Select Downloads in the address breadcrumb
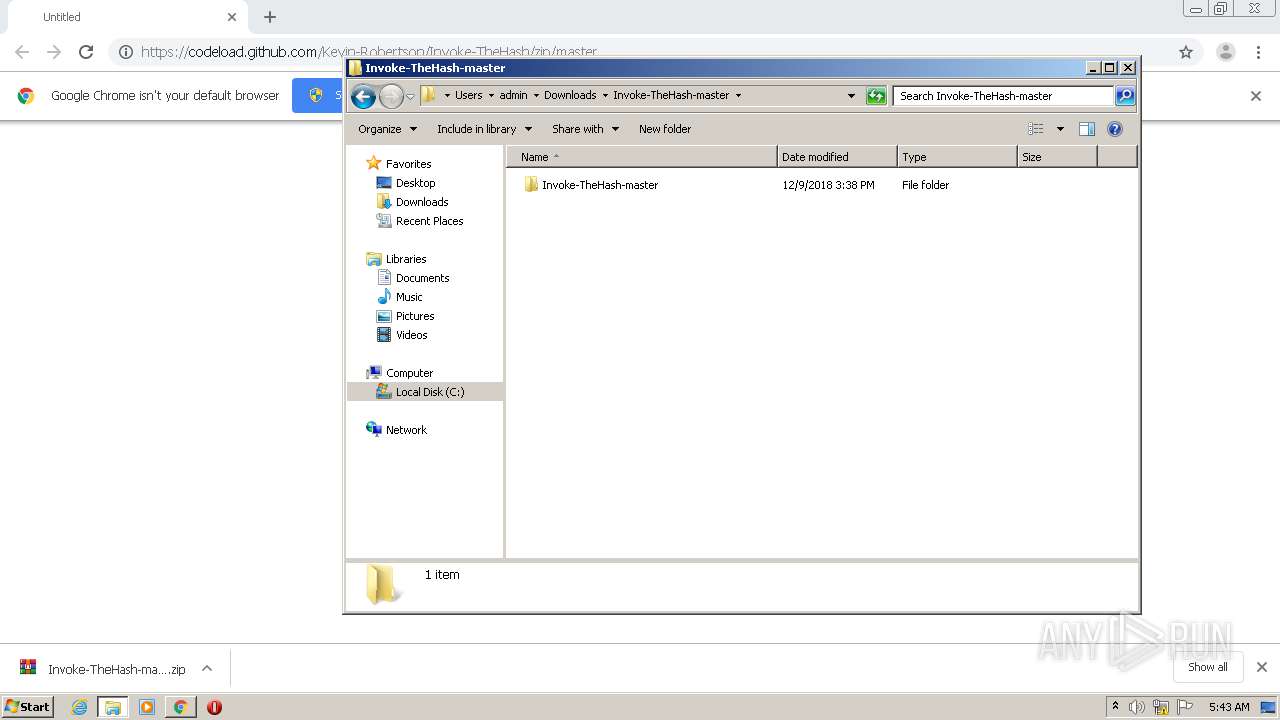Screen dimensions: 1280x720 [570, 95]
